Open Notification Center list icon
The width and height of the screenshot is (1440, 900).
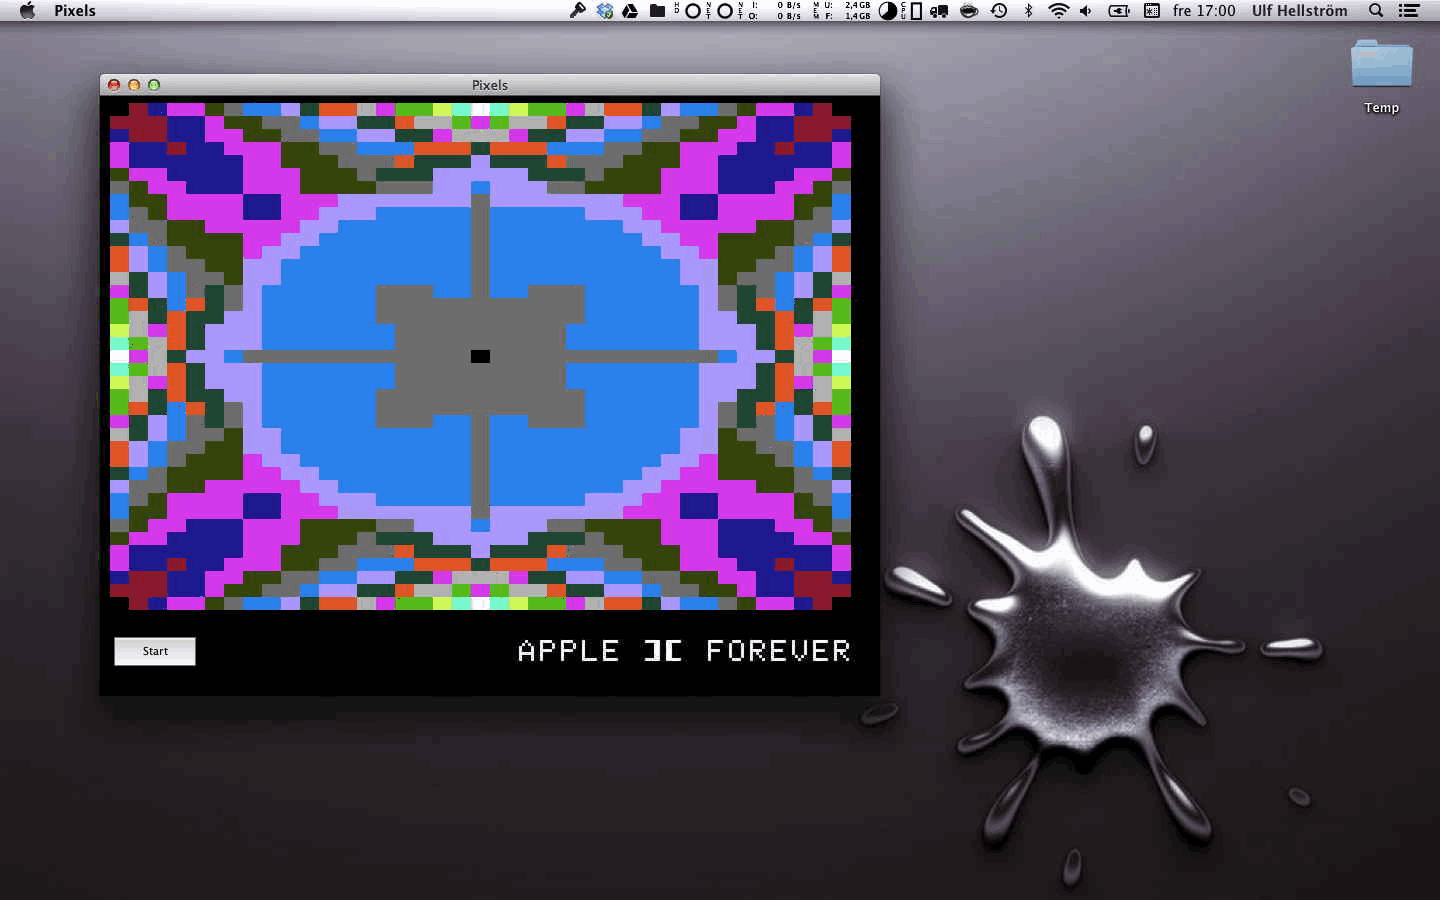coord(1409,11)
